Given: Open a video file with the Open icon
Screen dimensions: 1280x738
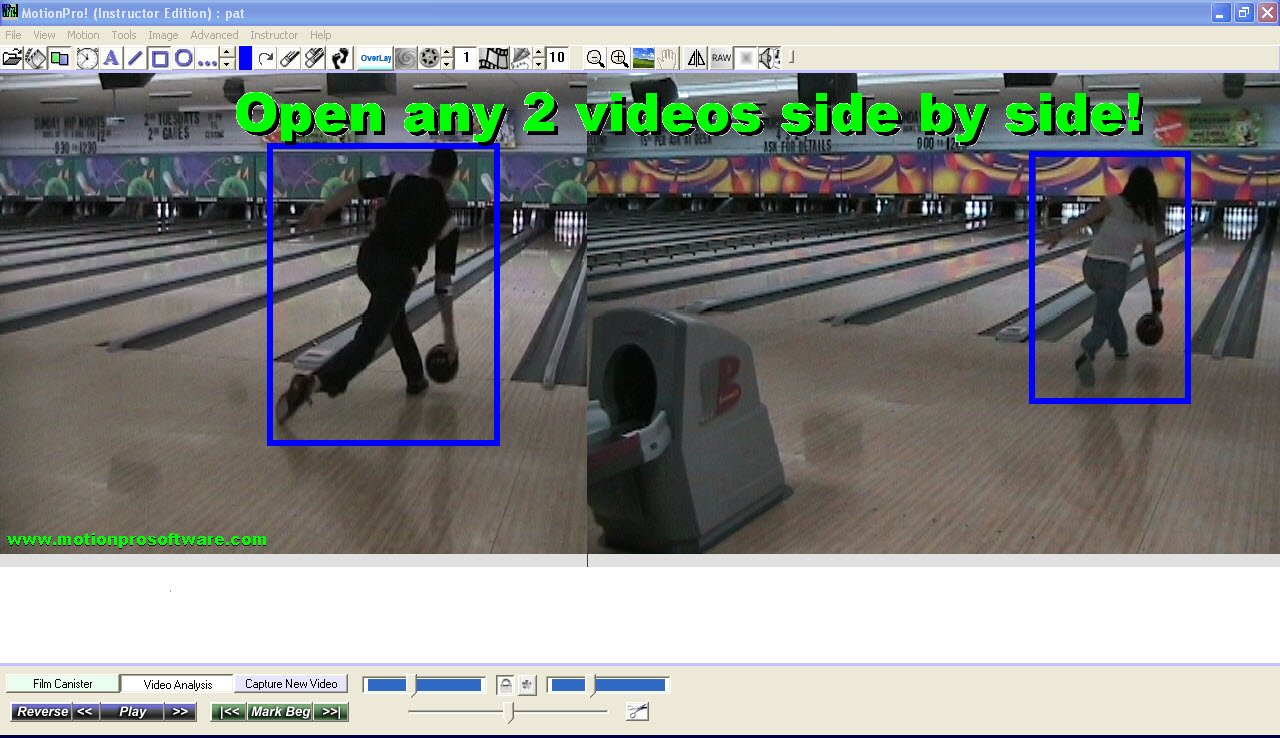Looking at the screenshot, I should pos(10,58).
